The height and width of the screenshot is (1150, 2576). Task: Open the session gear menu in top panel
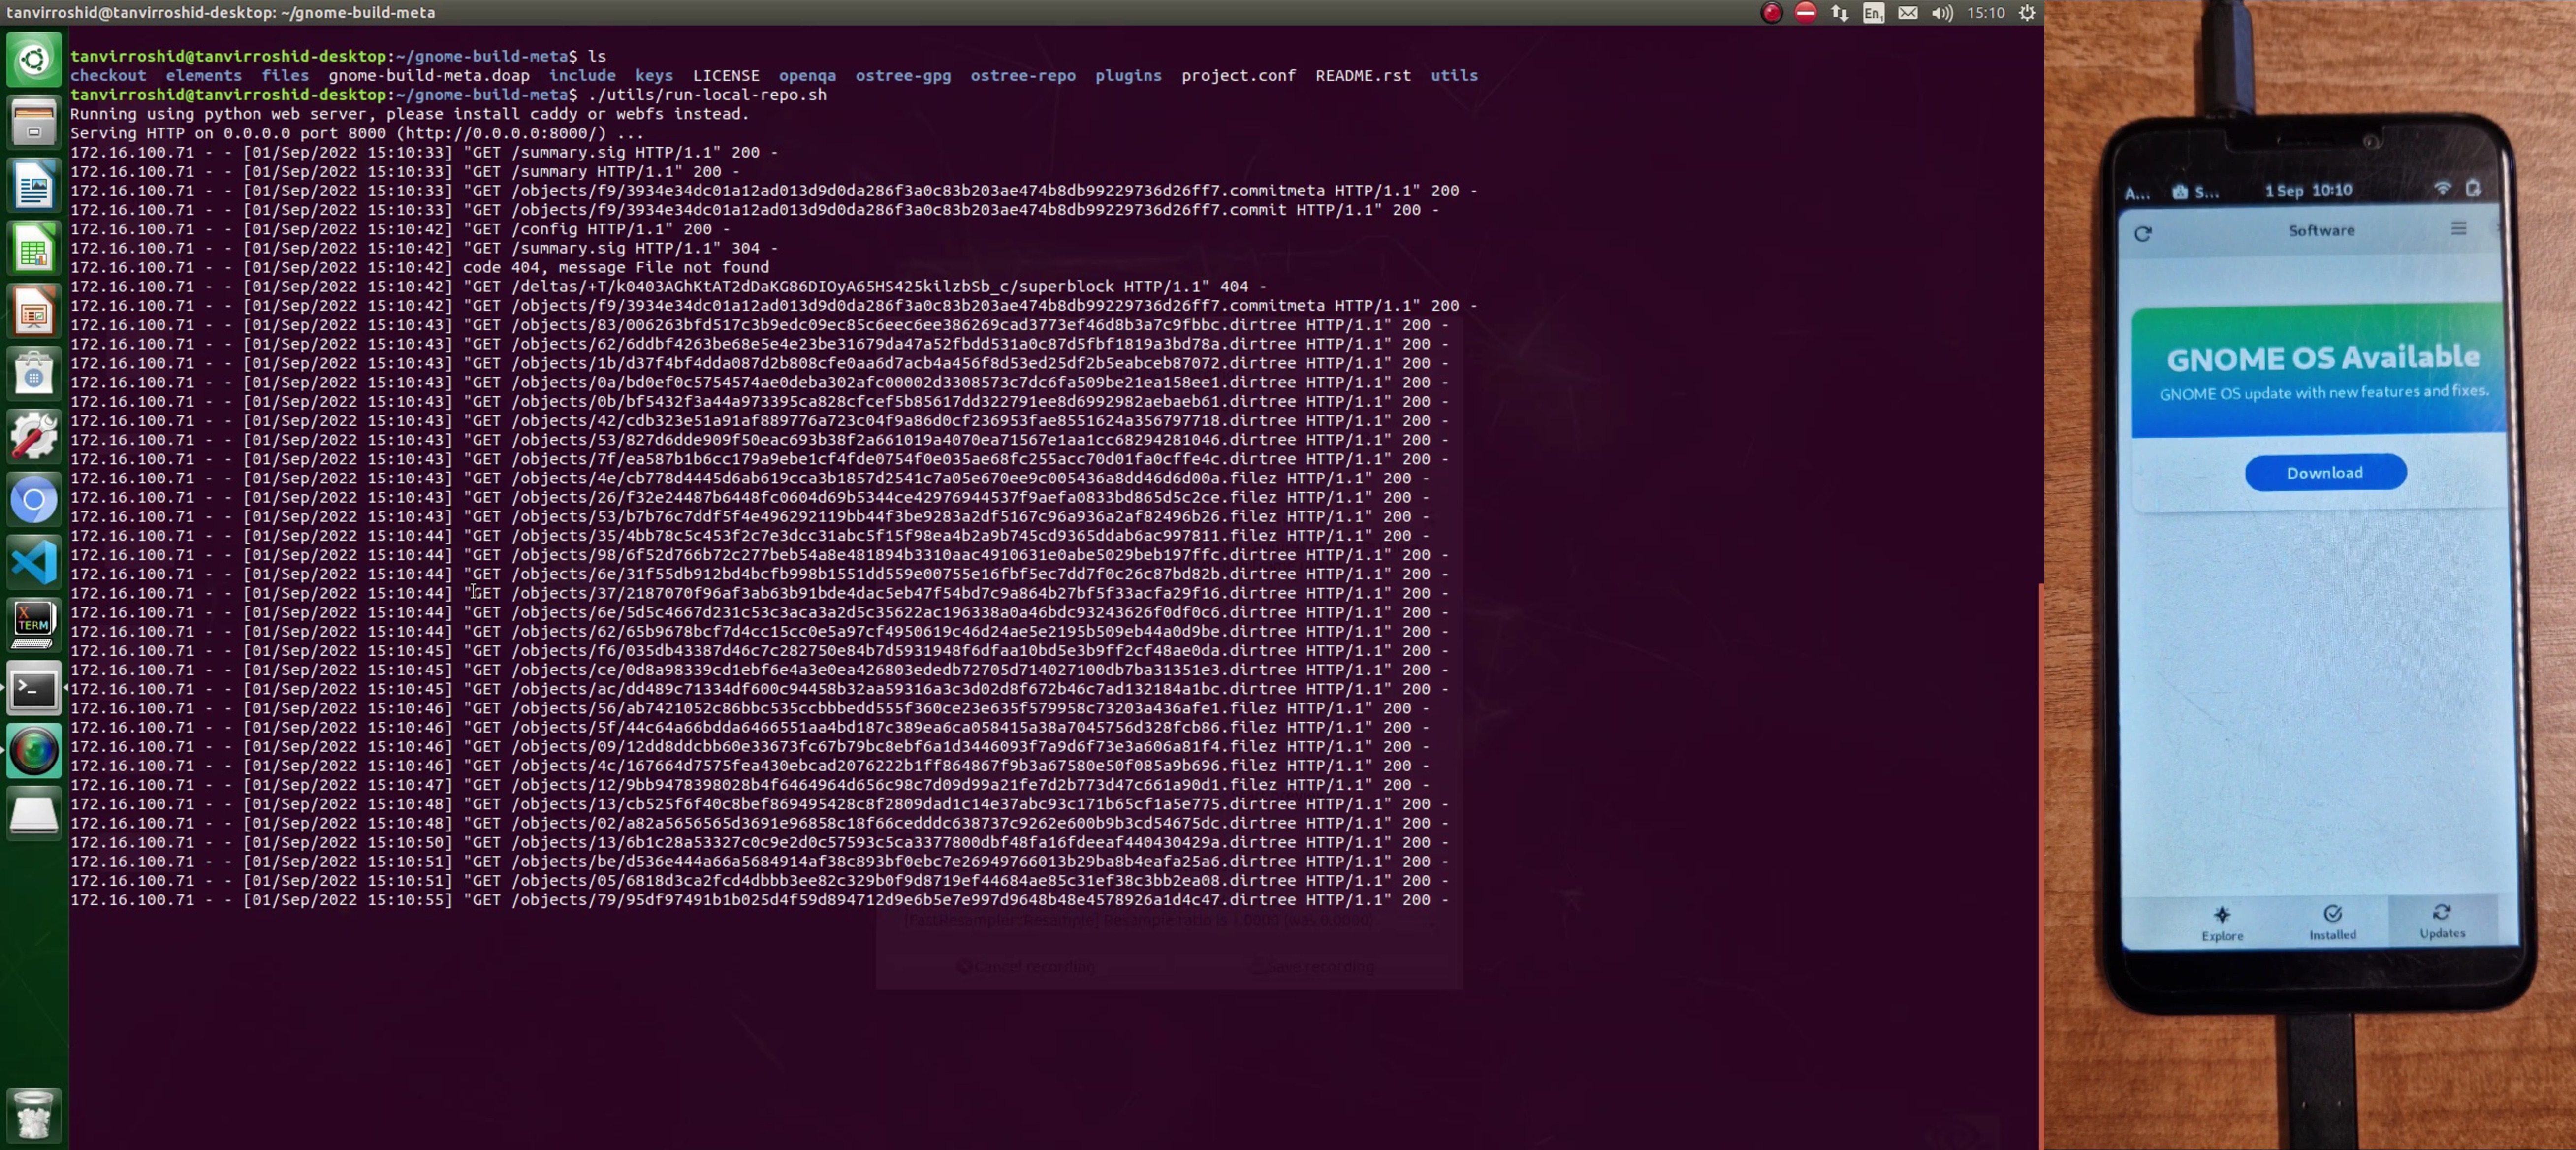click(x=2026, y=13)
